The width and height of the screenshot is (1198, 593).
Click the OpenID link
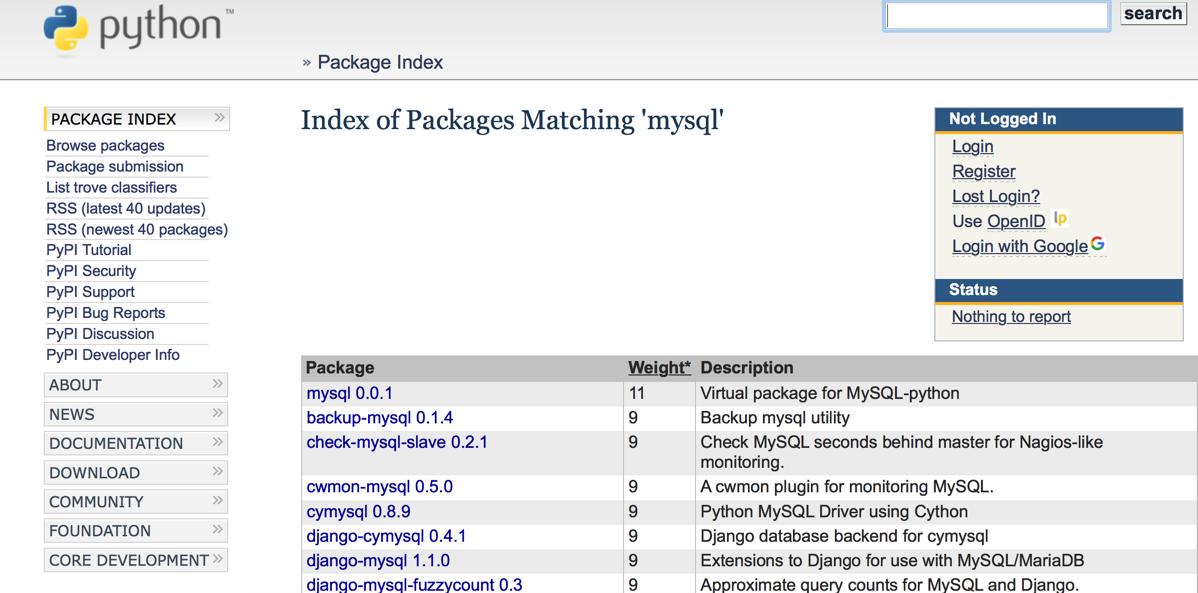(1016, 222)
